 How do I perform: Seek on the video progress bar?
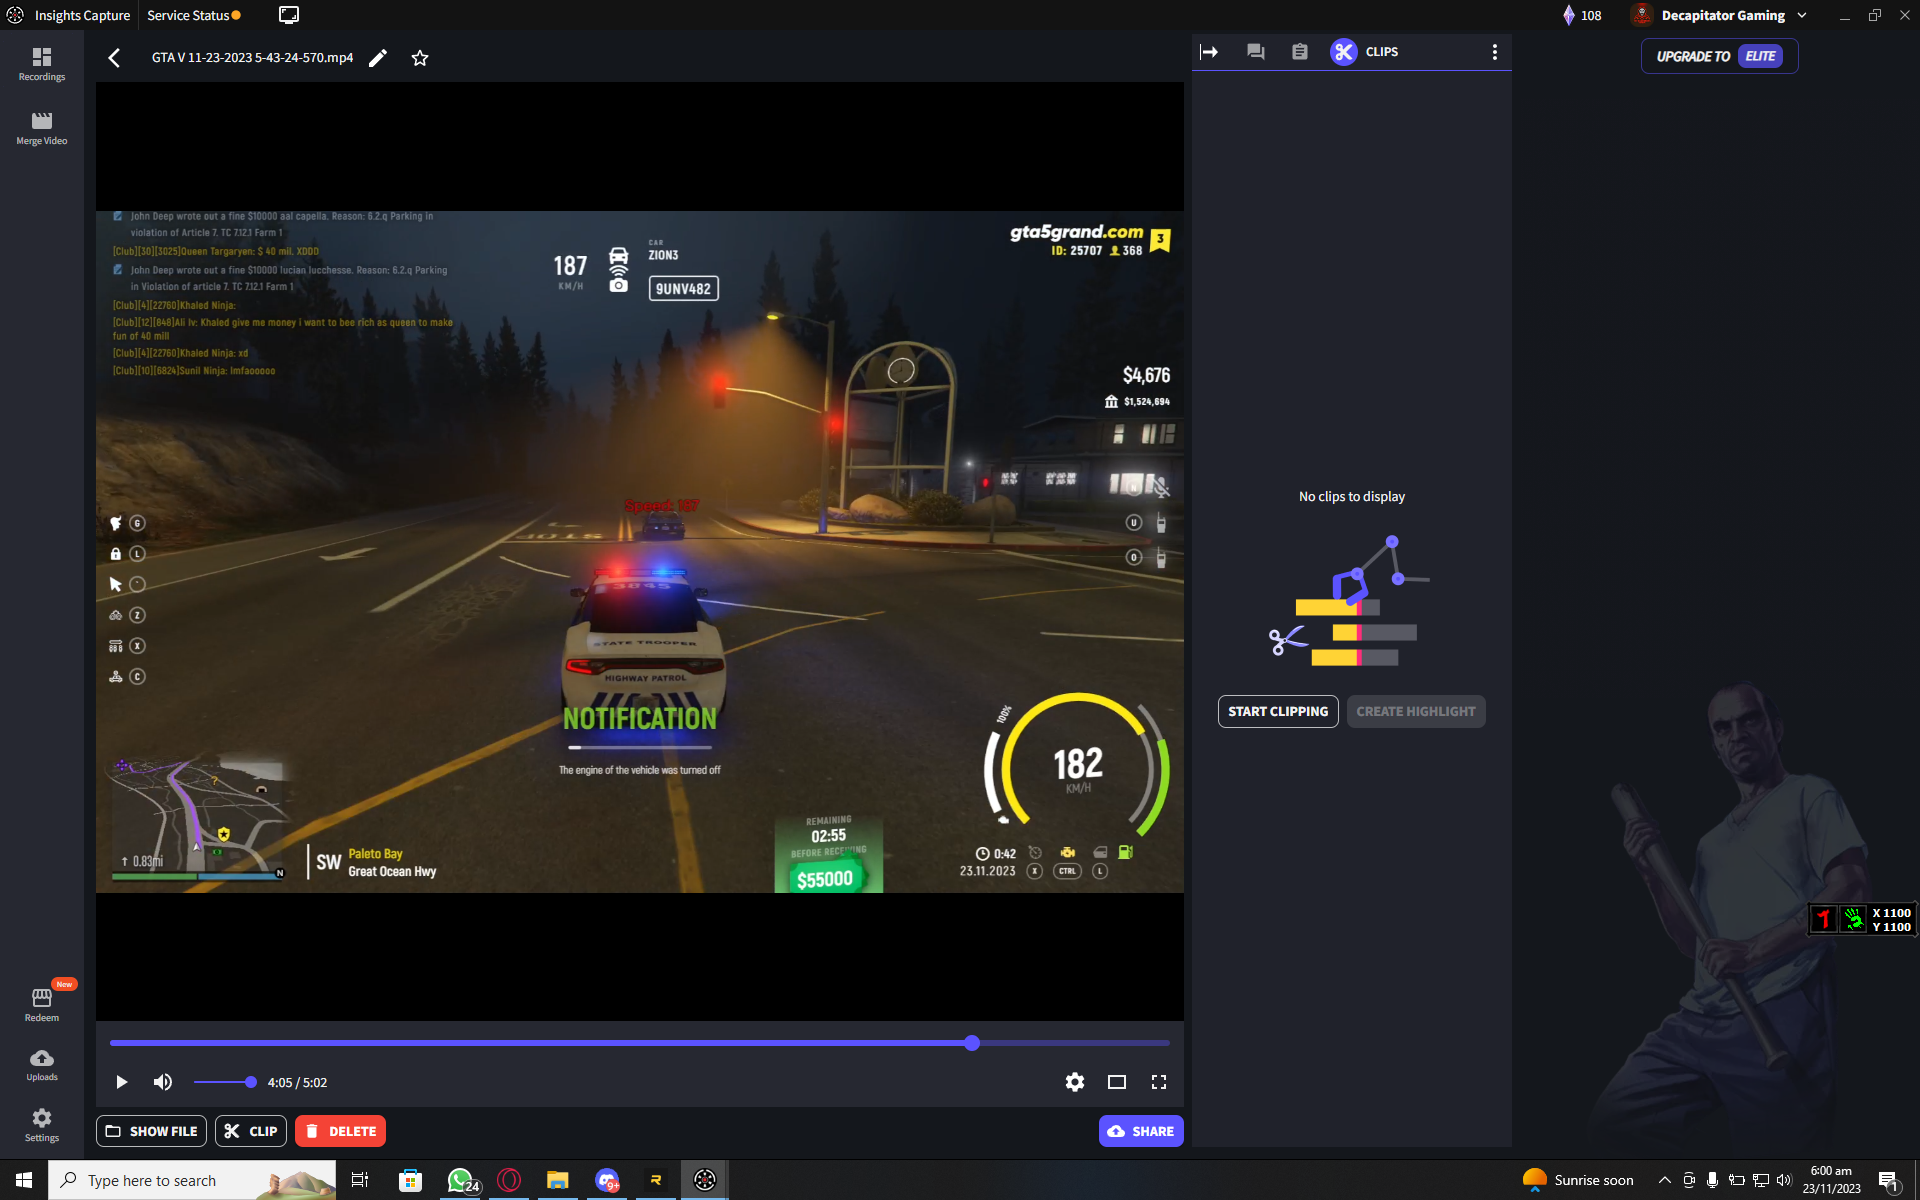(x=640, y=1043)
